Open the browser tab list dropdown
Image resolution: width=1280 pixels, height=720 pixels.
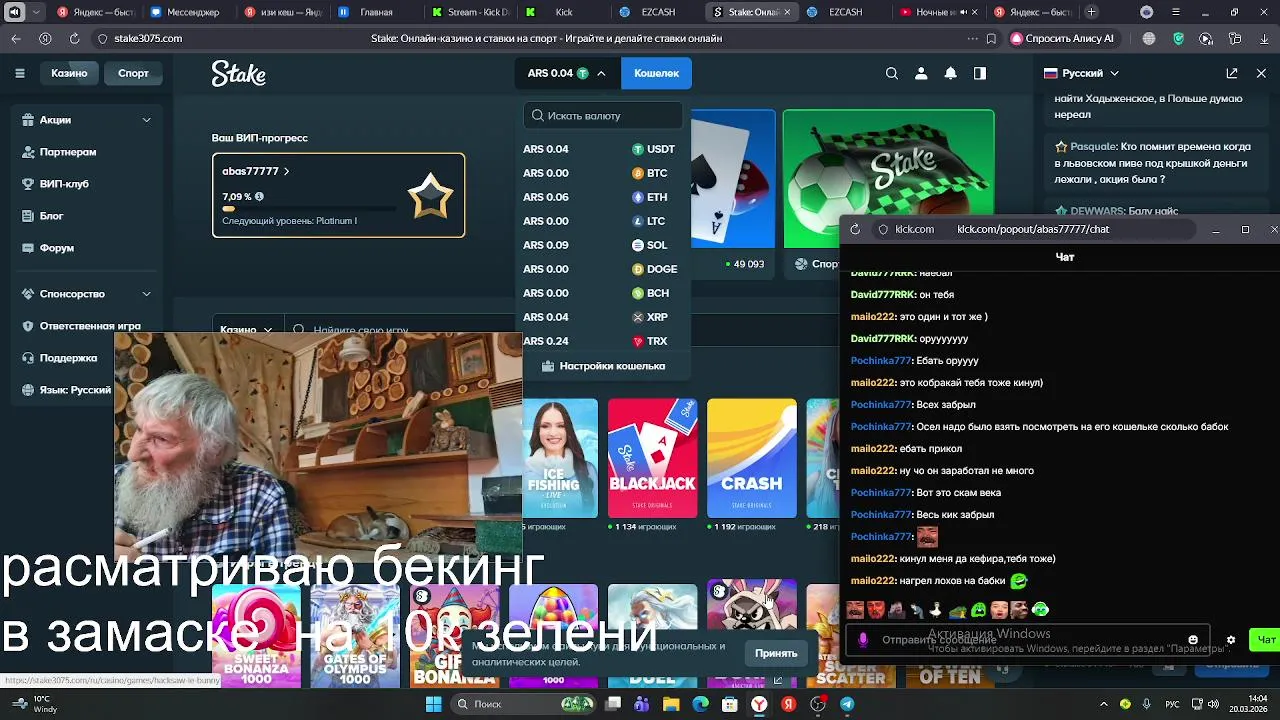coord(38,12)
